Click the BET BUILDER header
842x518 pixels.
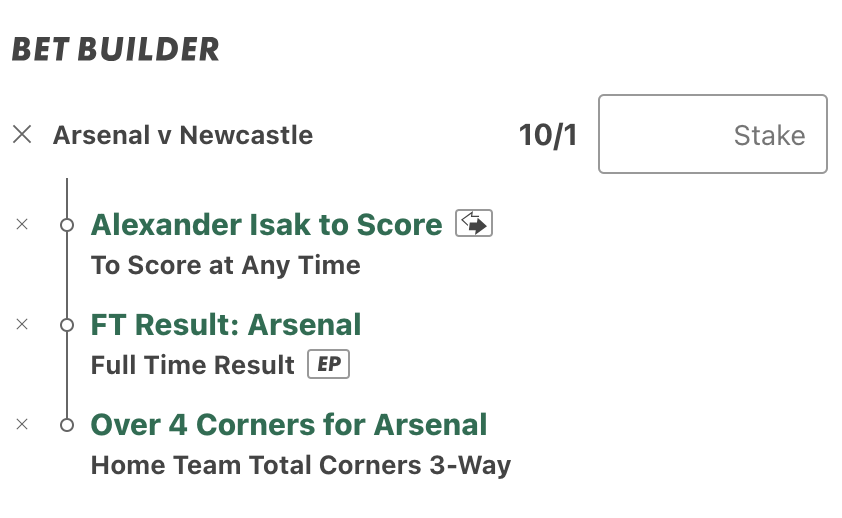point(115,49)
